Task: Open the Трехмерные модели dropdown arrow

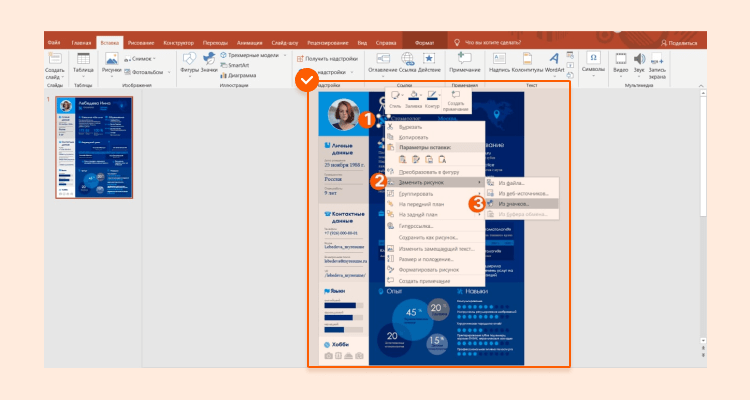Action: tap(285, 56)
